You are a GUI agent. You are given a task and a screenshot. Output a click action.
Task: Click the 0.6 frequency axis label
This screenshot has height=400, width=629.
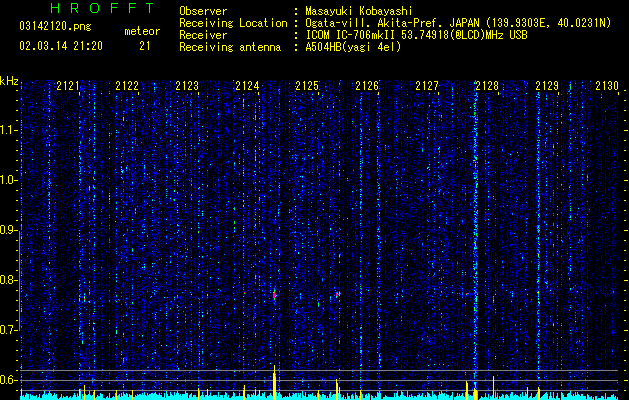tap(9, 380)
